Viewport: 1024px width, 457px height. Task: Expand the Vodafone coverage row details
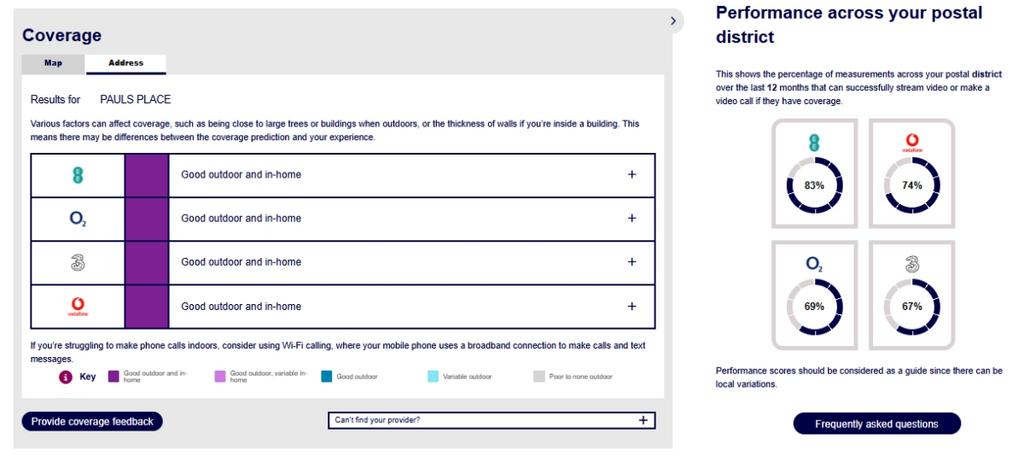point(632,306)
